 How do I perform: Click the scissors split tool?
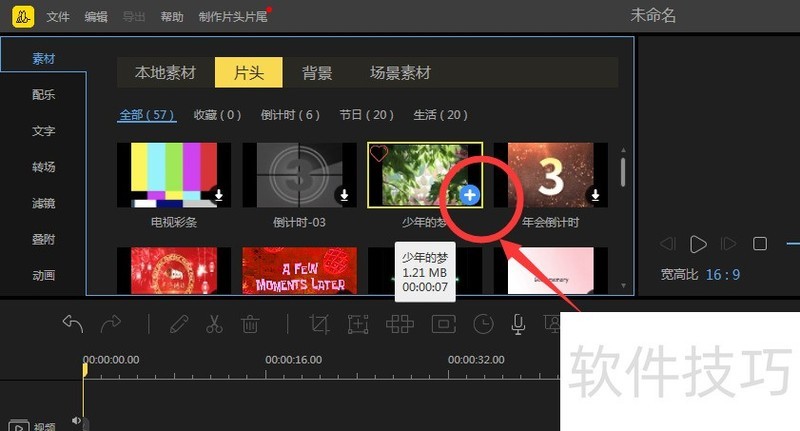[214, 324]
